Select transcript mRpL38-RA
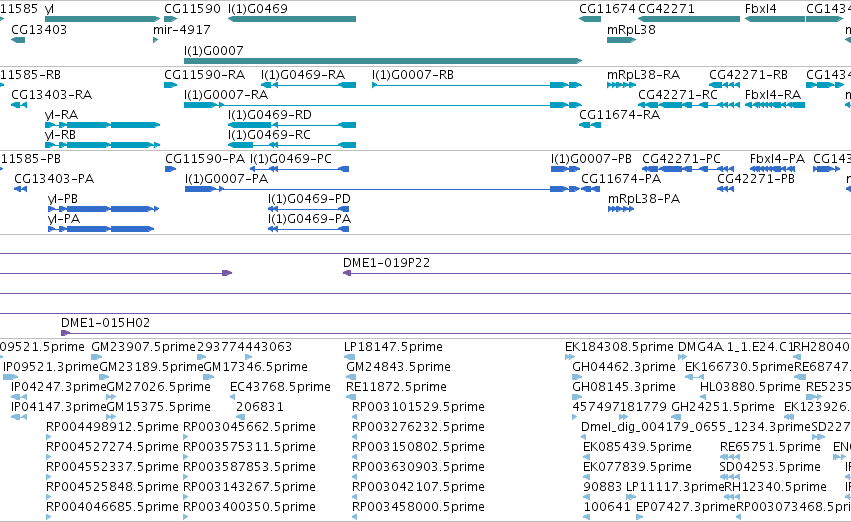 point(644,75)
